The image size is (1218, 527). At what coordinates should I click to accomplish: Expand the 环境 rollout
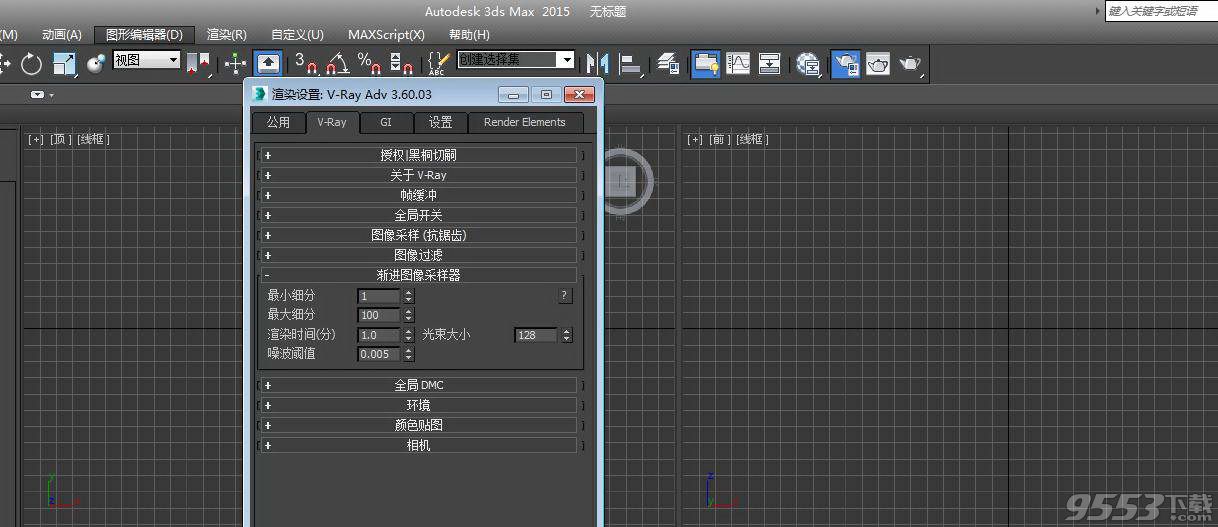click(418, 405)
